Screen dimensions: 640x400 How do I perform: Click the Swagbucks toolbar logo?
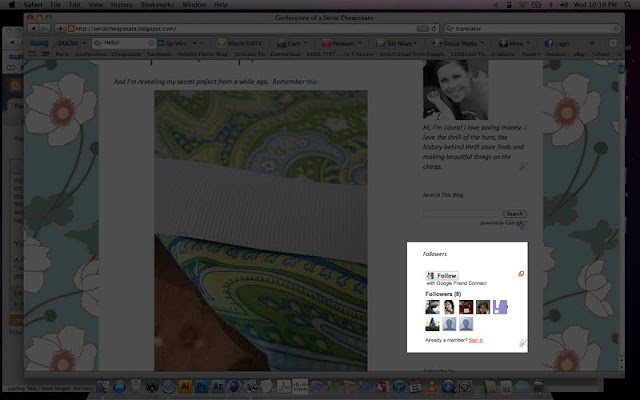54,43
